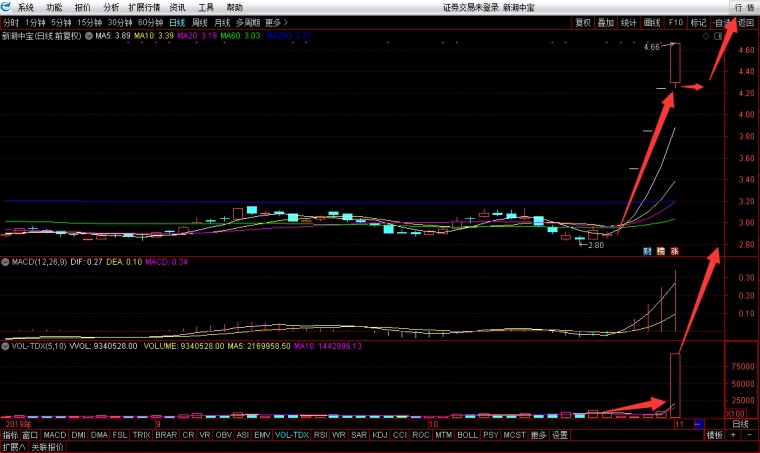Expand the 更多 periods list
Viewport: 760px width, 453px height.
point(273,21)
